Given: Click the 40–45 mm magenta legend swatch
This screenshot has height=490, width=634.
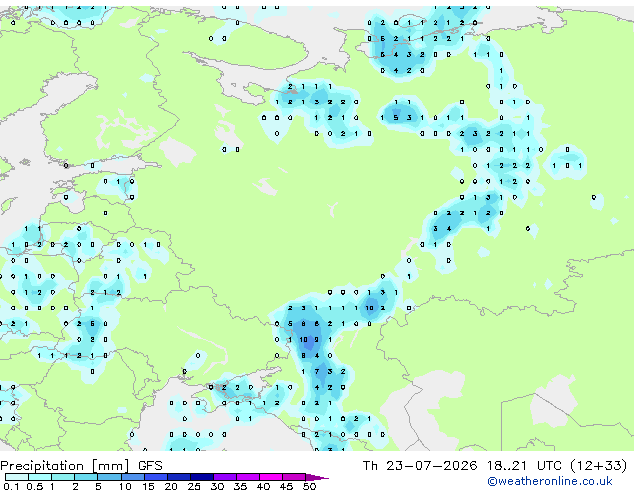Looking at the screenshot, I should coord(271,477).
